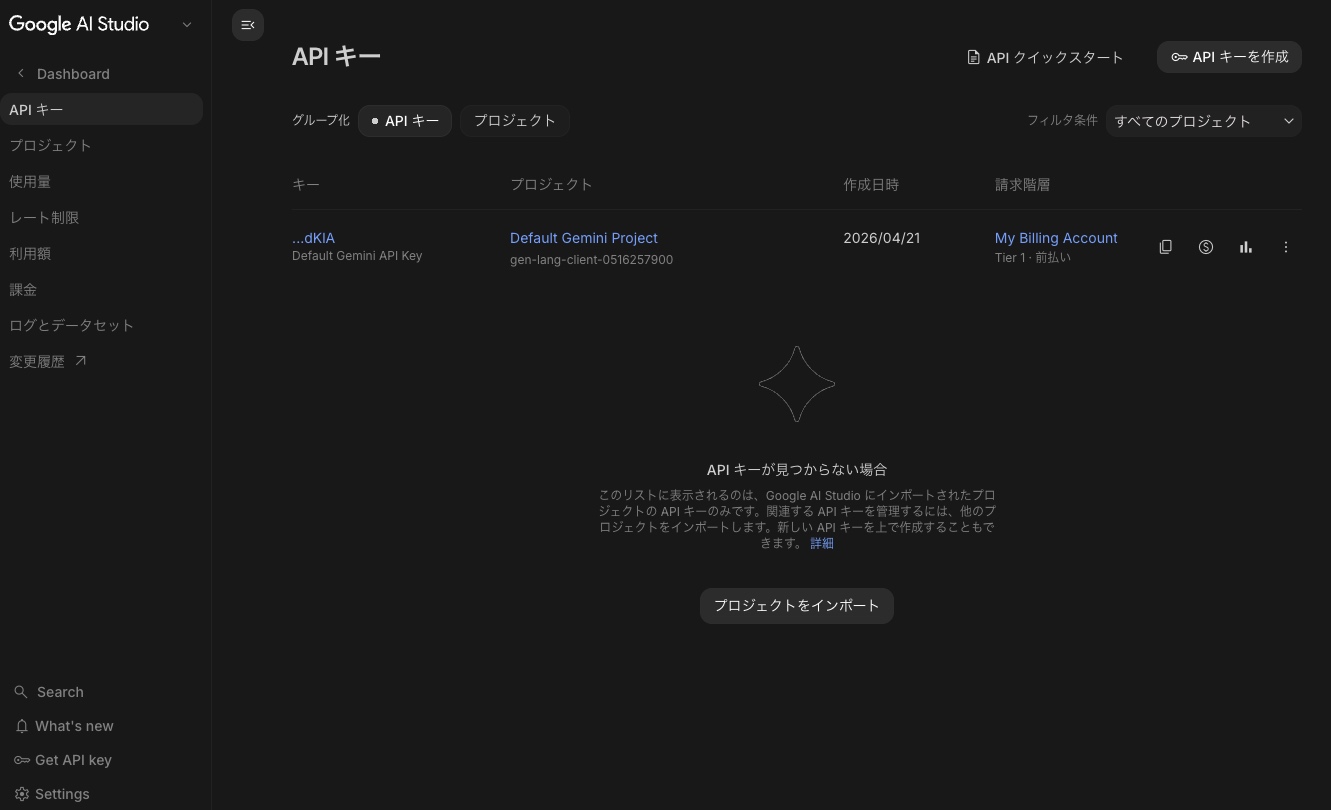The image size is (1331, 810).
Task: Click the 2026/04/21 creation date
Action: pyautogui.click(x=881, y=238)
